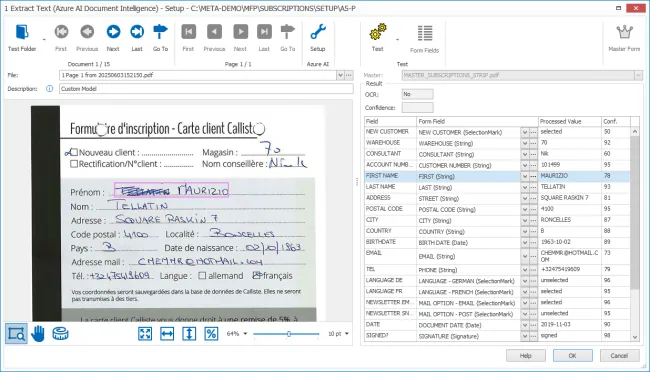Select the TEL row
This screenshot has width=650, height=372.
(x=497, y=270)
